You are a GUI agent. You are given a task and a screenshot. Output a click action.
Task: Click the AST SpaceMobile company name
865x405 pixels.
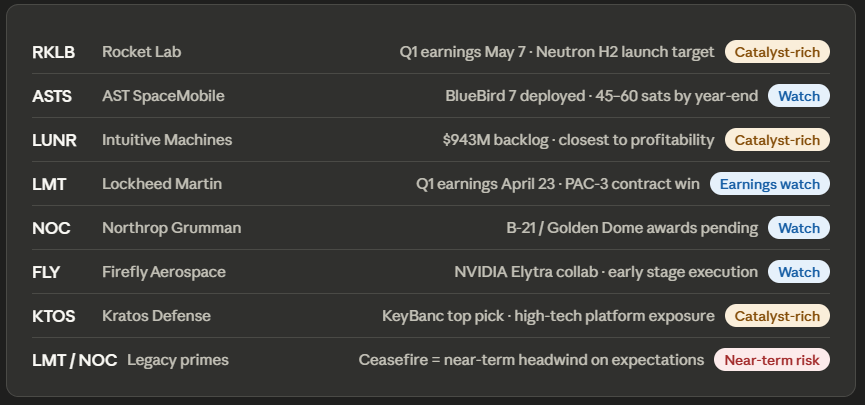click(x=163, y=96)
